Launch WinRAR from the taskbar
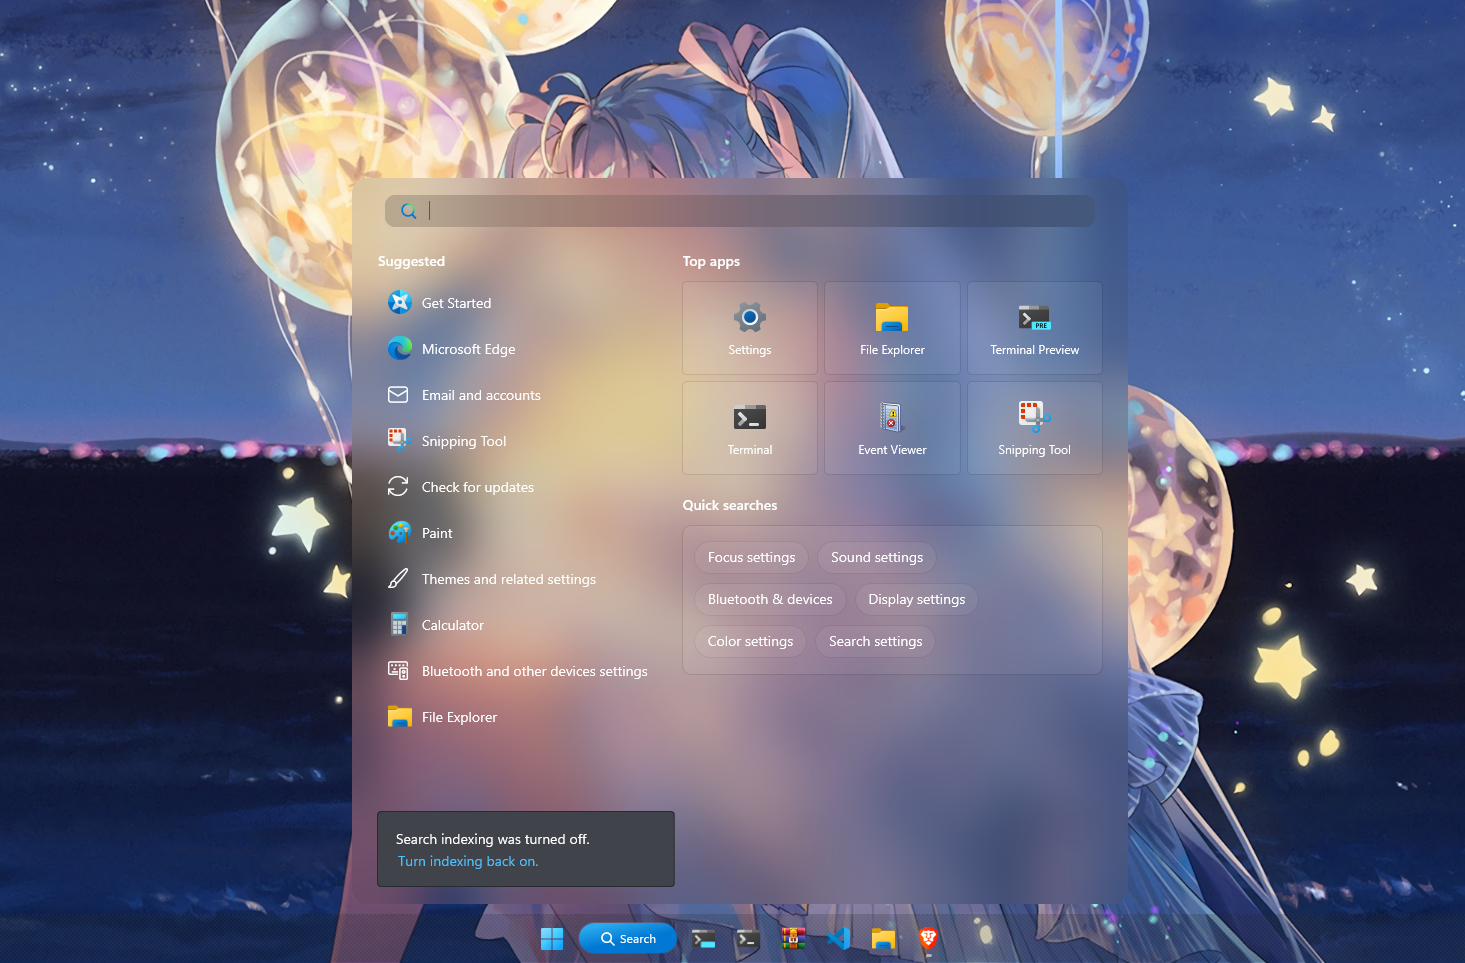Image resolution: width=1465 pixels, height=963 pixels. click(793, 939)
